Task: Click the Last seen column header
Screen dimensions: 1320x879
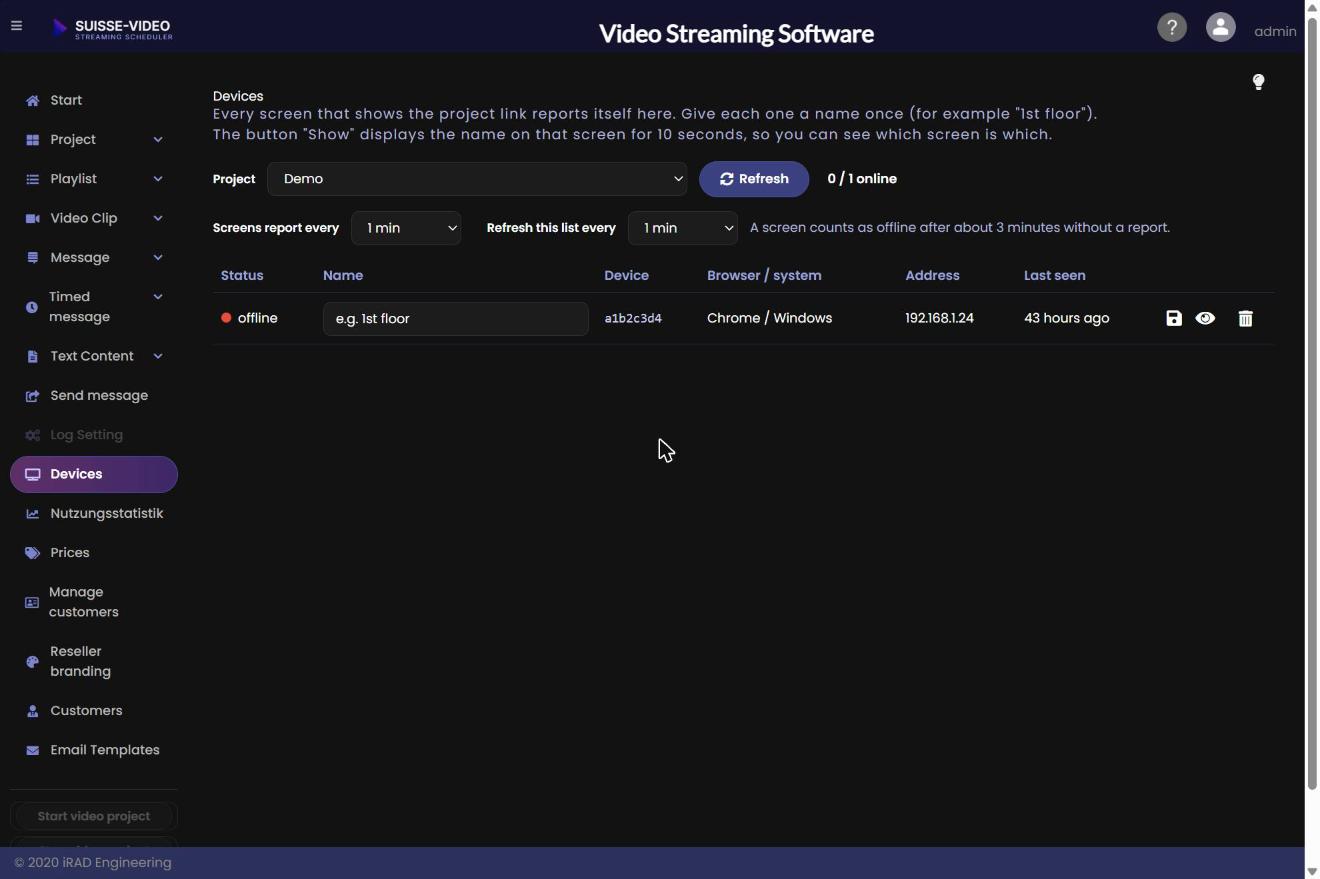Action: click(1054, 275)
